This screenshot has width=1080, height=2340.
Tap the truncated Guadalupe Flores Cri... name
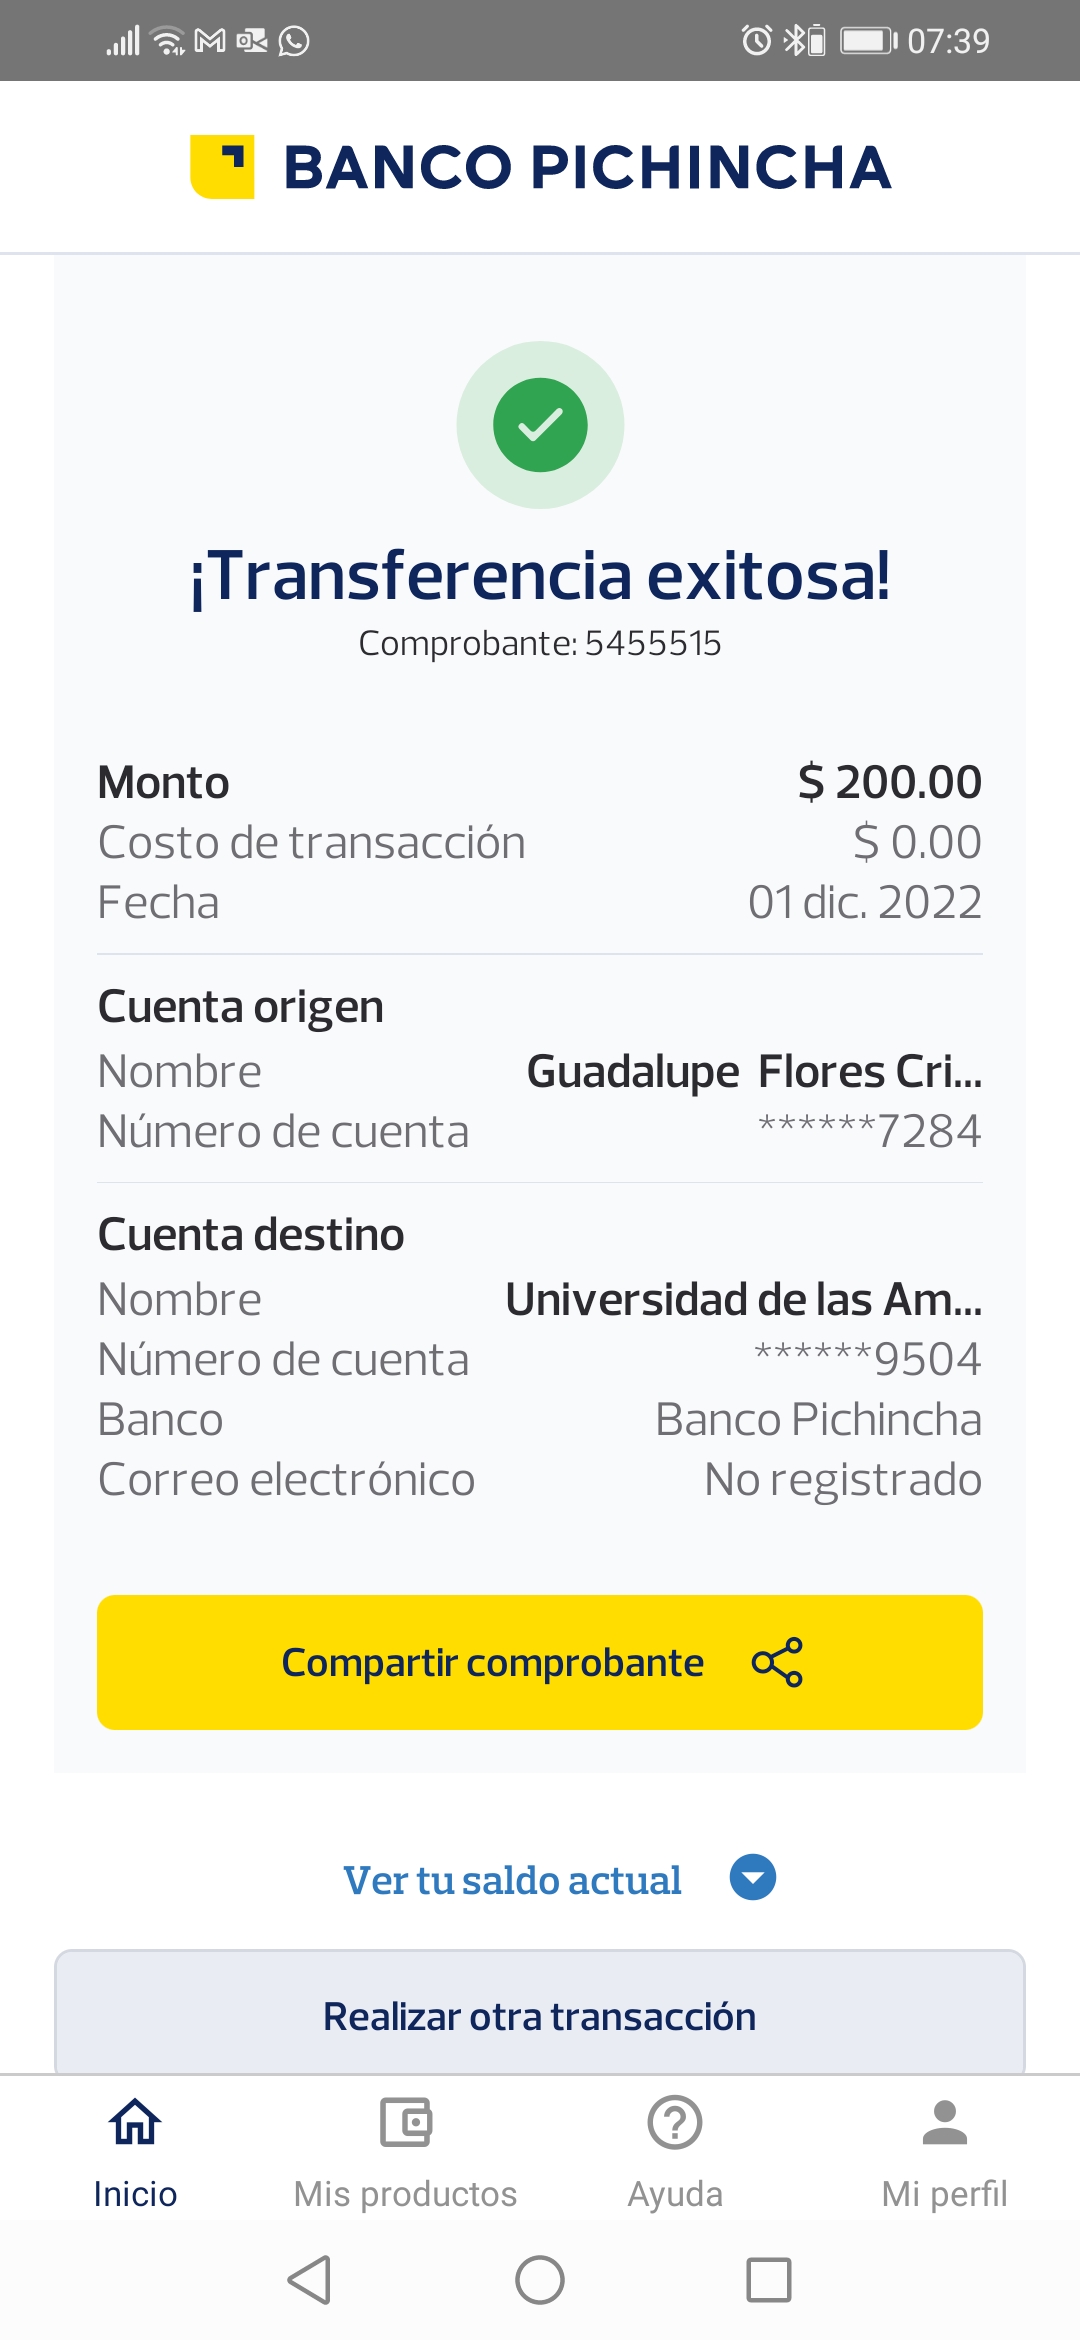click(754, 1071)
